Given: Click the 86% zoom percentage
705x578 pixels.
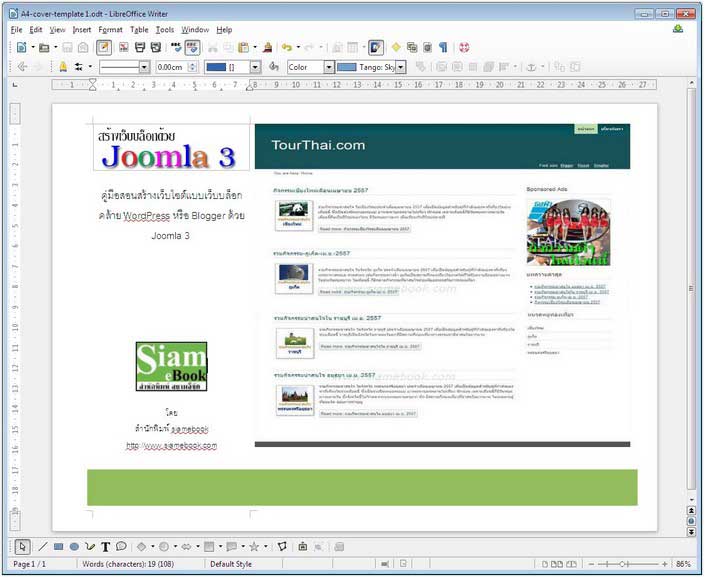Looking at the screenshot, I should pos(683,564).
